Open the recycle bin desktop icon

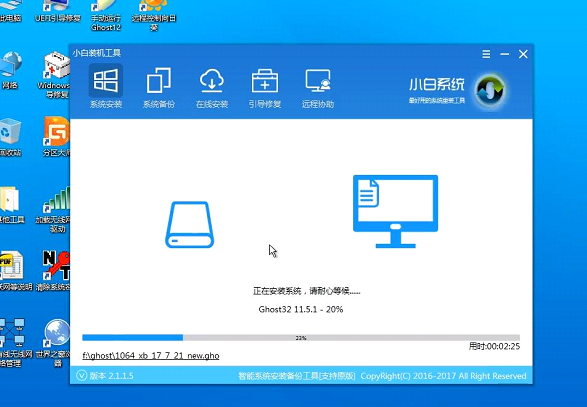[x=10, y=137]
